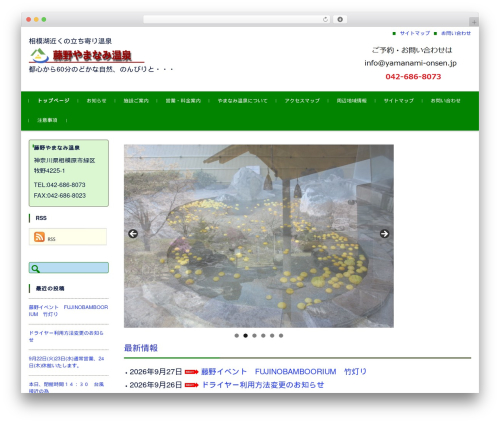This screenshot has height=423, width=500.
Task: Select the sixth slideshow dot
Action: point(281,336)
